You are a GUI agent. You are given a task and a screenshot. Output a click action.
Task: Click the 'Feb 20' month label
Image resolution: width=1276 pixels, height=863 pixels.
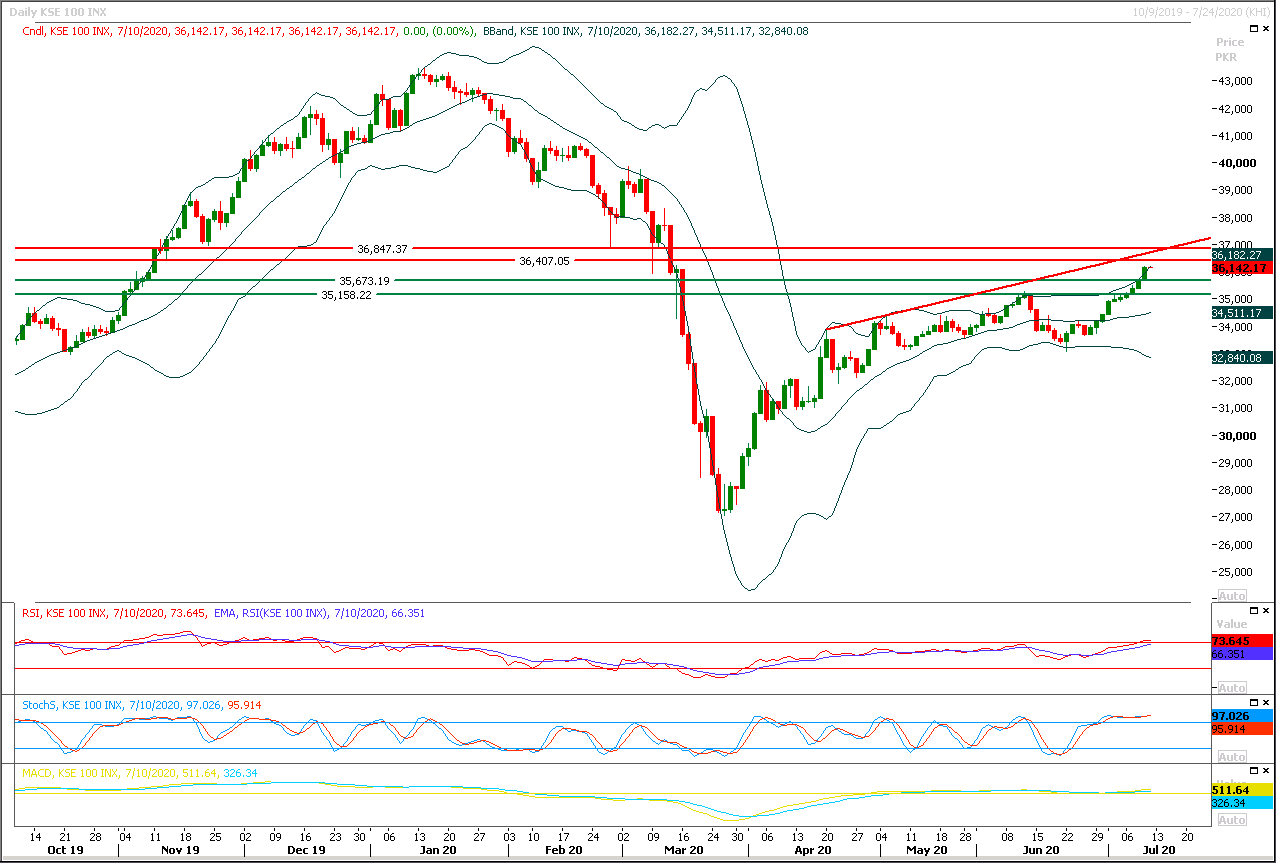point(563,850)
